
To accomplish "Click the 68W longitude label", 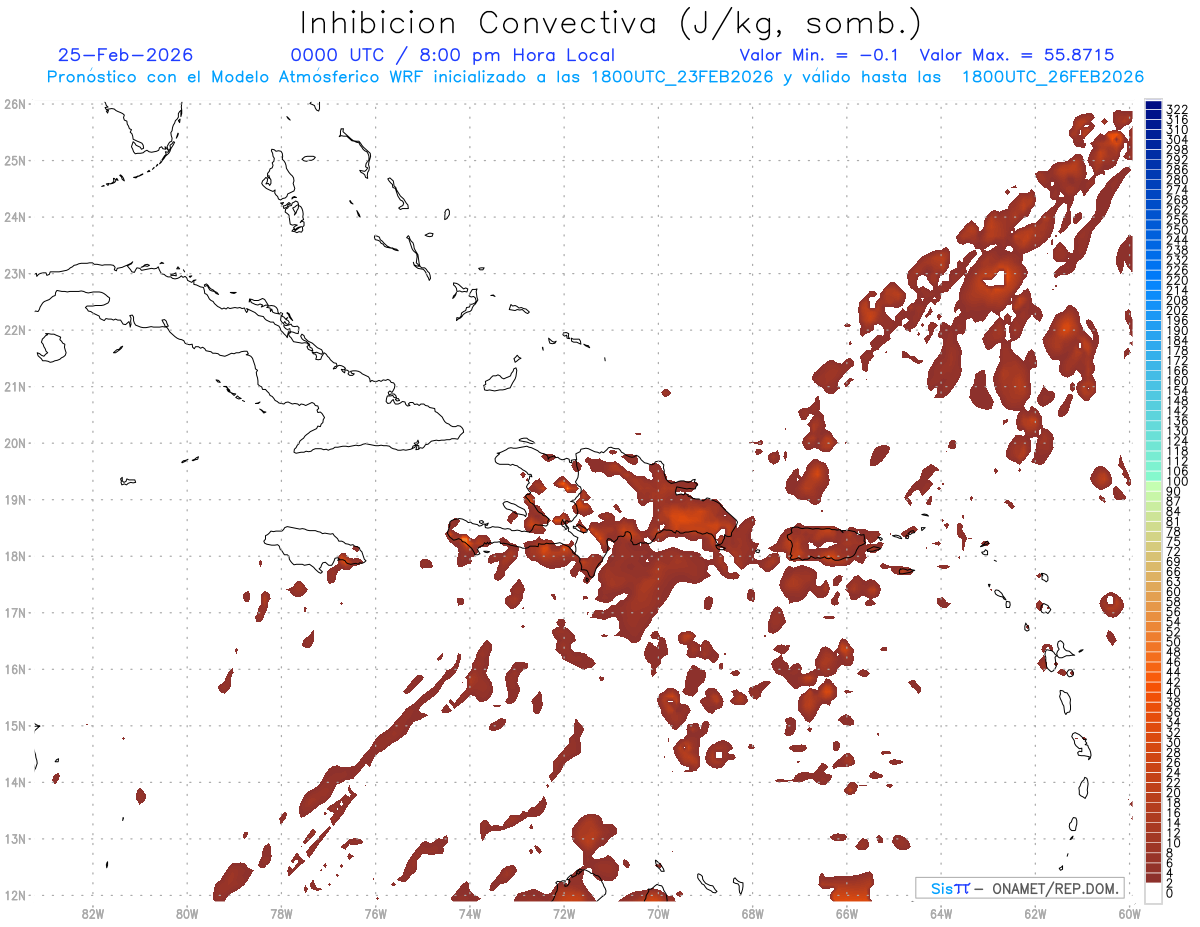I will point(752,913).
